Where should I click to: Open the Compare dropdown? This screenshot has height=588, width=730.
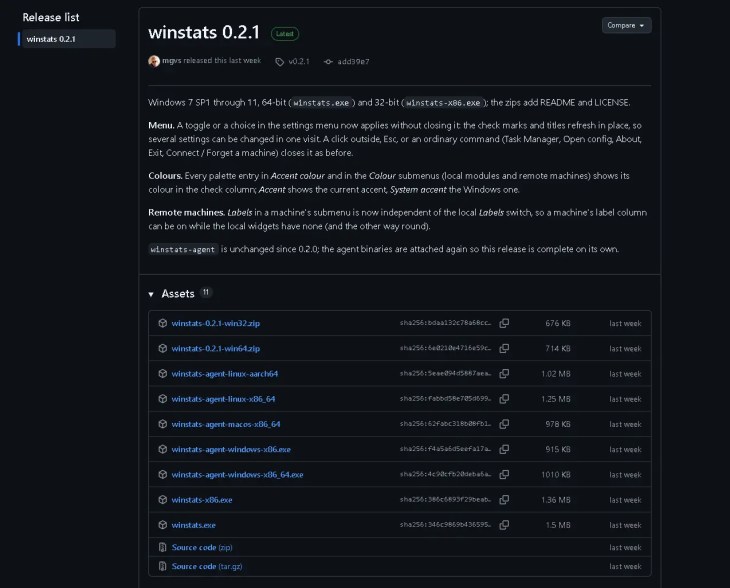tap(626, 25)
